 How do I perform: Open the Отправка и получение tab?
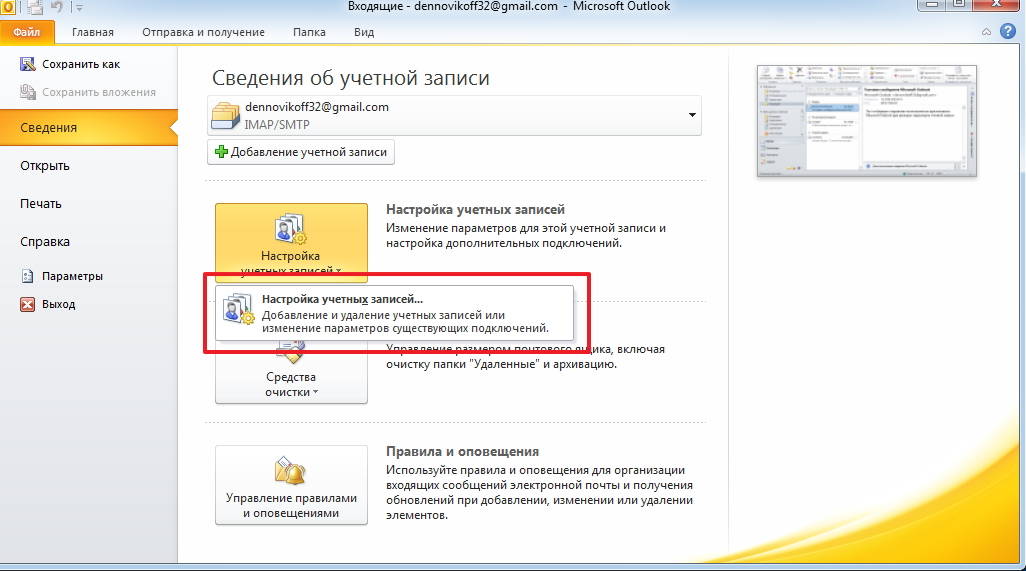pos(203,32)
